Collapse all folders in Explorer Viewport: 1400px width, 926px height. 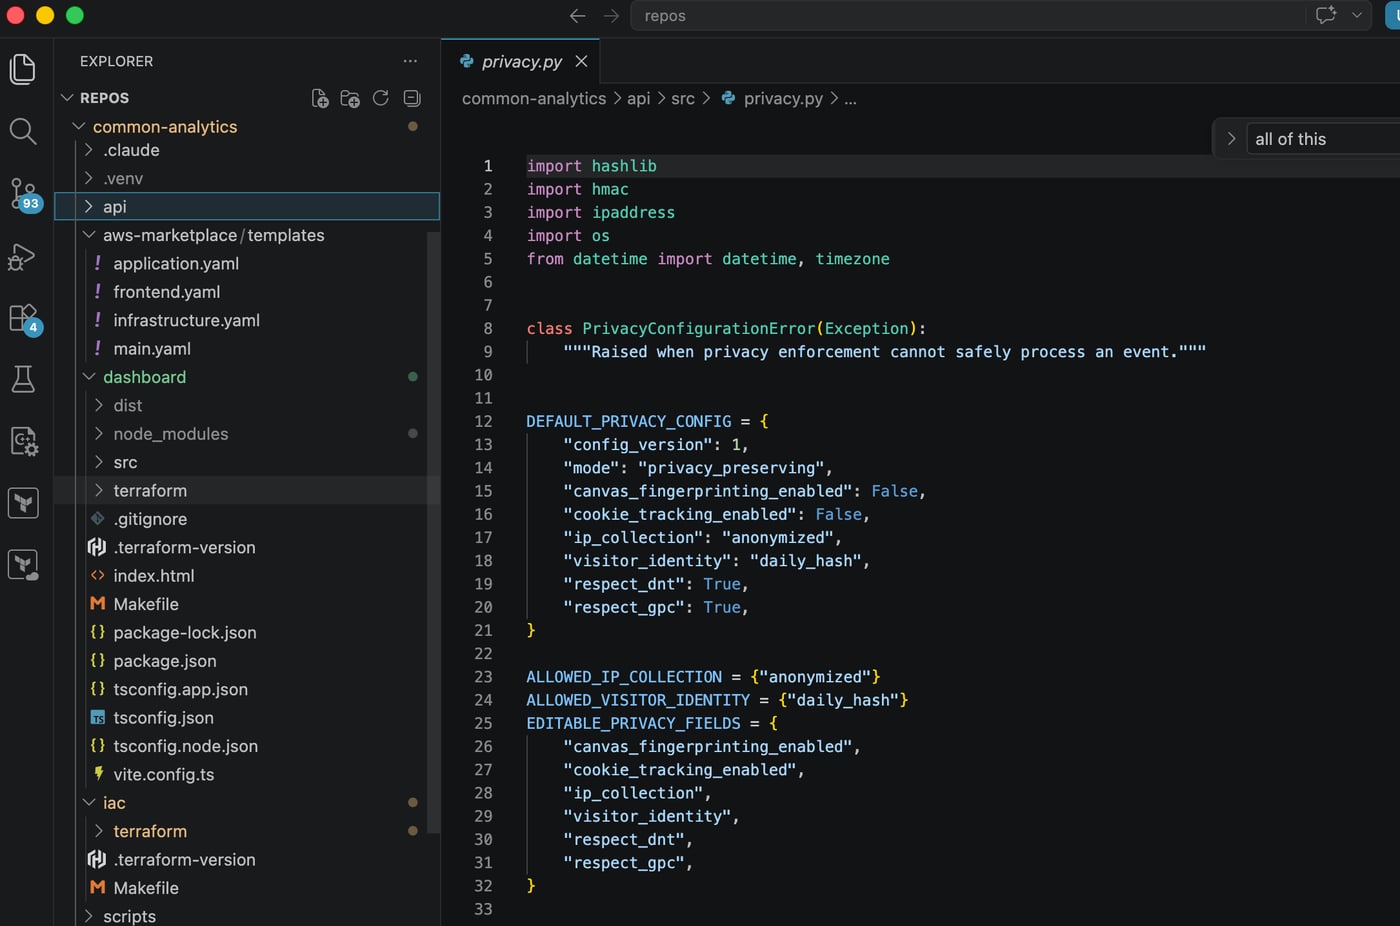[x=412, y=98]
